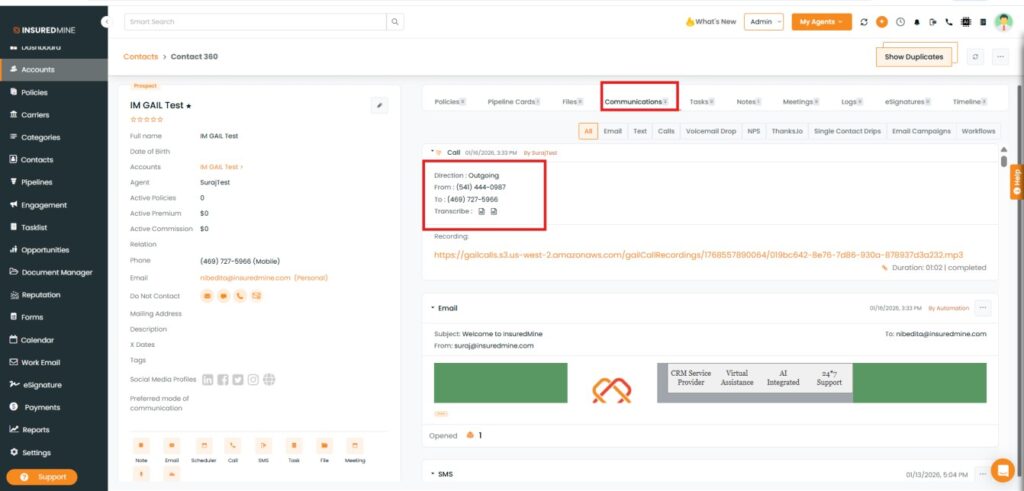This screenshot has width=1024, height=491.
Task: Click the phone dialer icon in header
Action: pyautogui.click(x=949, y=22)
